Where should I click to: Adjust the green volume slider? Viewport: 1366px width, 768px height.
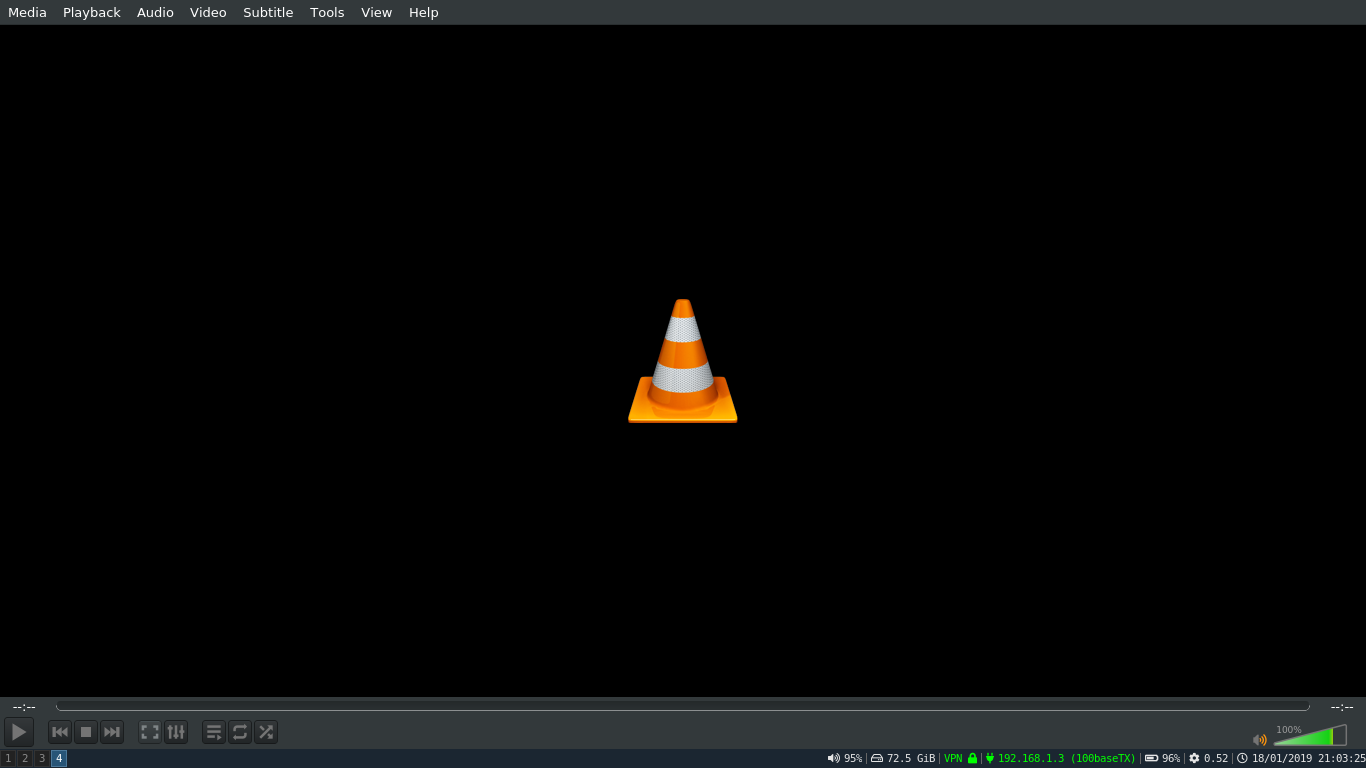click(x=1310, y=736)
